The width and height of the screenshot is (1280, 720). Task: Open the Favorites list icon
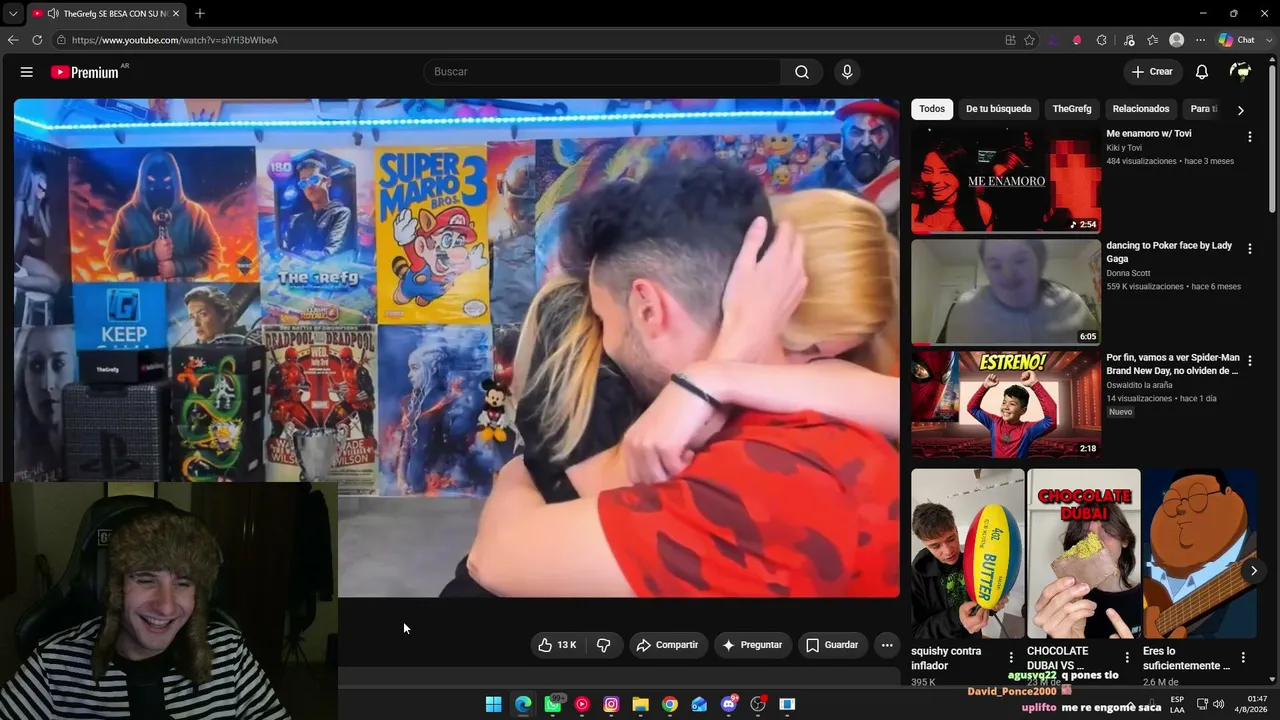pyautogui.click(x=1153, y=40)
